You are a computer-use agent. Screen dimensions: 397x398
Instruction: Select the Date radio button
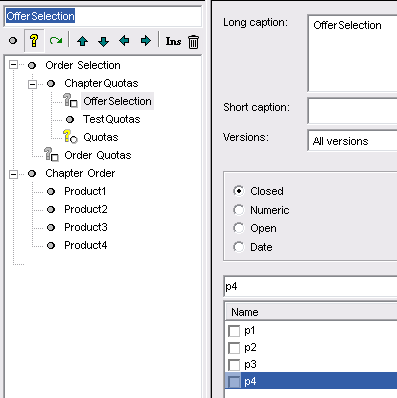point(239,247)
